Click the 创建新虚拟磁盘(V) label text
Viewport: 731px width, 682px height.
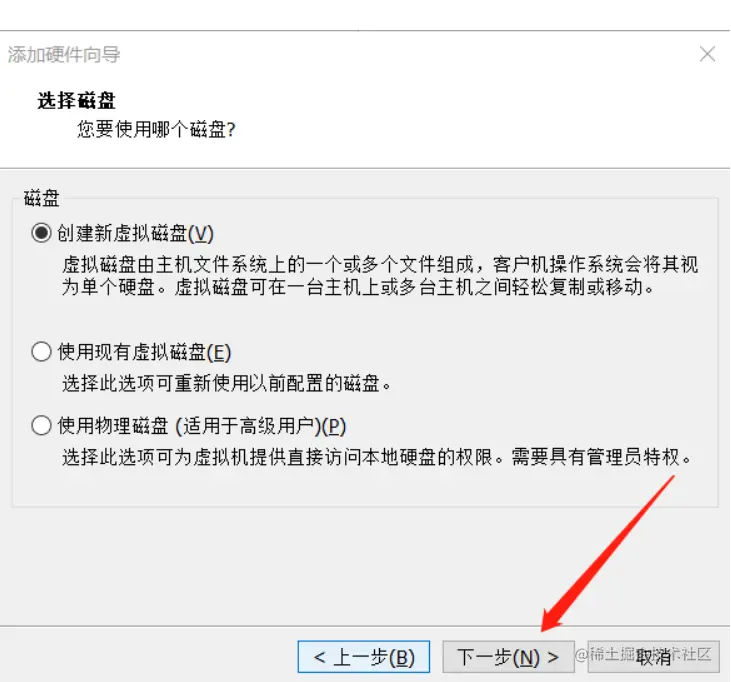click(135, 233)
